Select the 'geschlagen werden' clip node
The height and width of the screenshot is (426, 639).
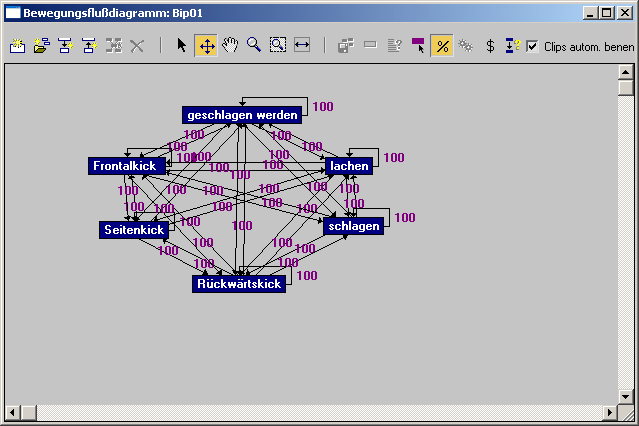(242, 115)
